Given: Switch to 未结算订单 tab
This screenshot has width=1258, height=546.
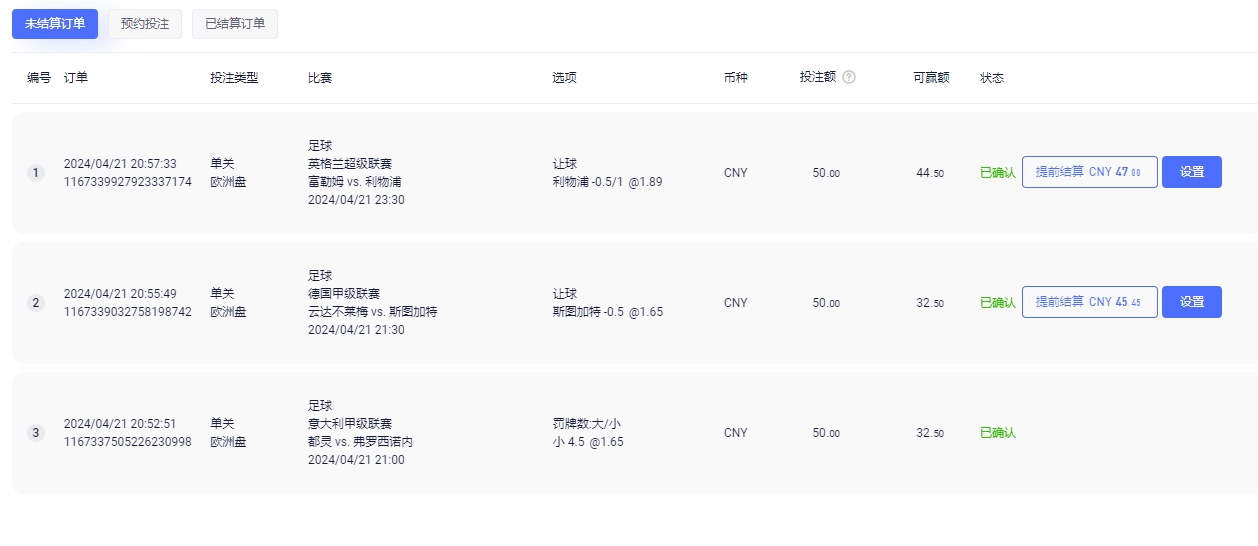Looking at the screenshot, I should click(55, 24).
